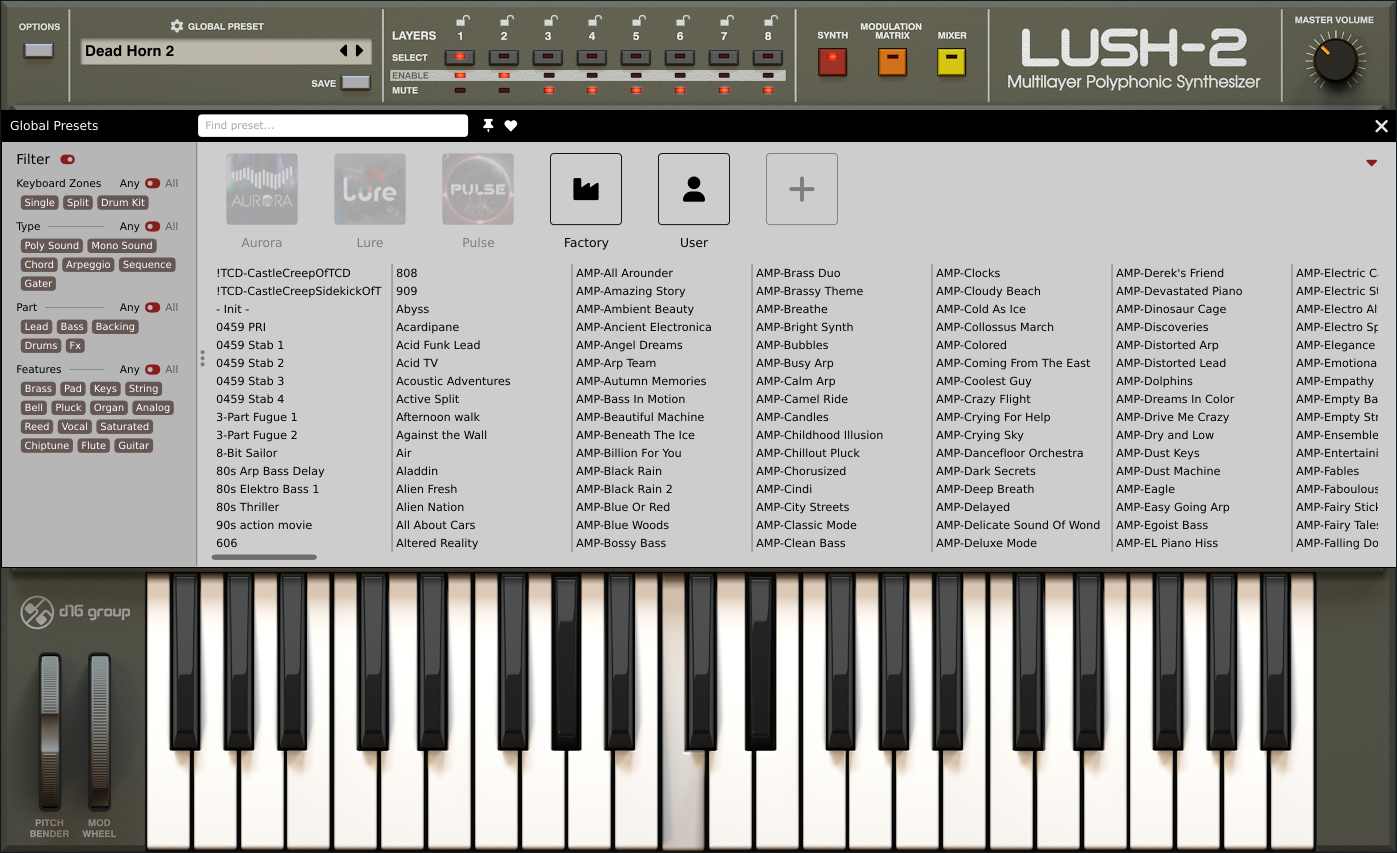The height and width of the screenshot is (853, 1397).
Task: Open the panel splitter dots handle
Action: (202, 358)
